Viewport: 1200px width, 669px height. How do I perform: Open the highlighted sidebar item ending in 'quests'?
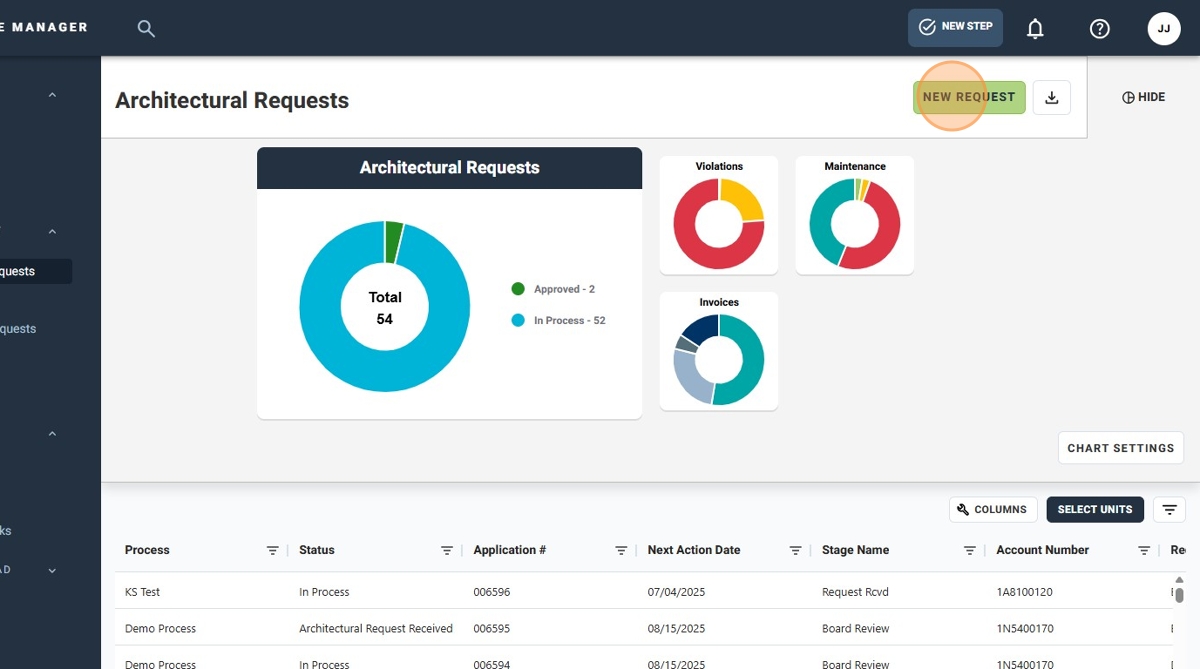point(36,271)
